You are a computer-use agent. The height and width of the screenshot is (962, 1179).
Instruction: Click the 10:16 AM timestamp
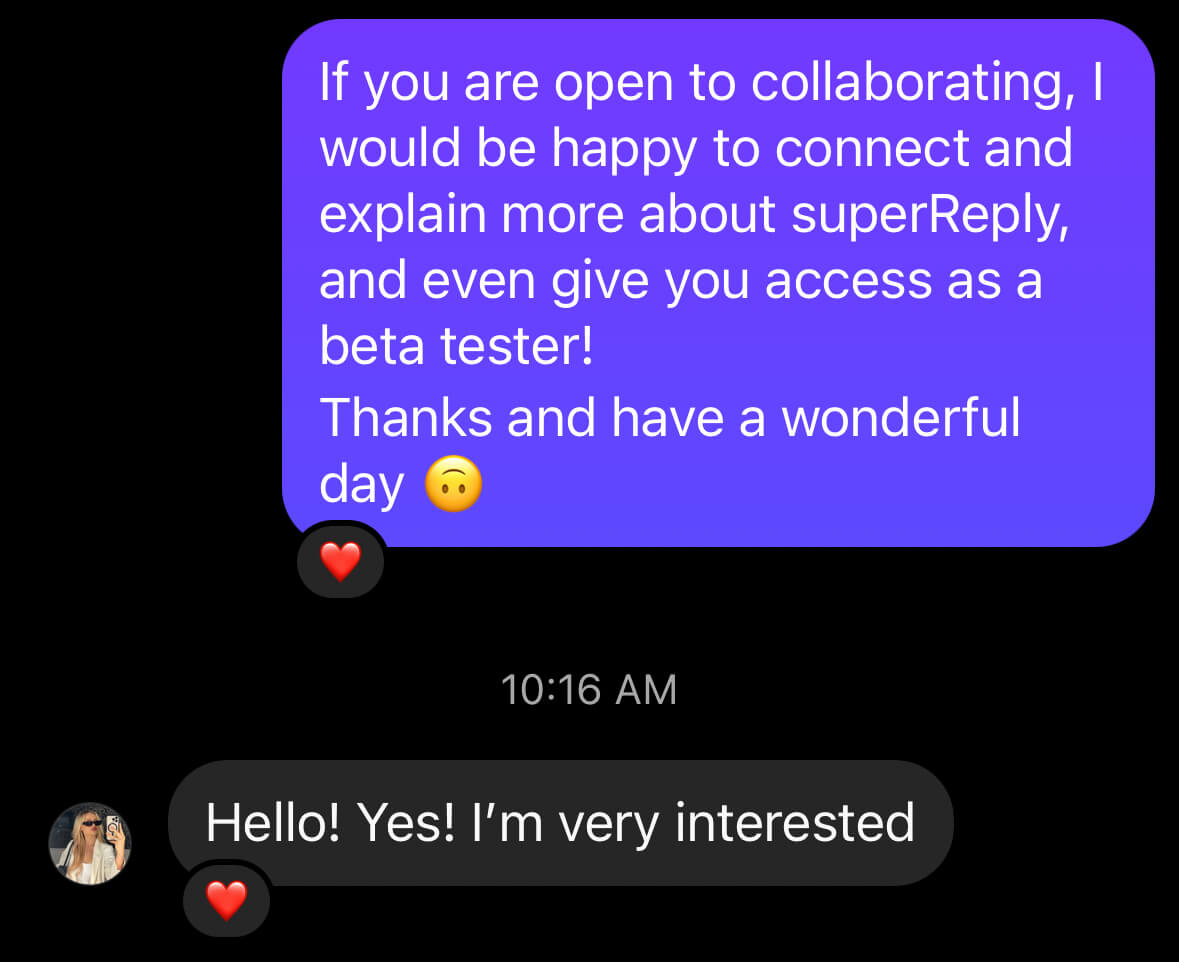coord(589,690)
